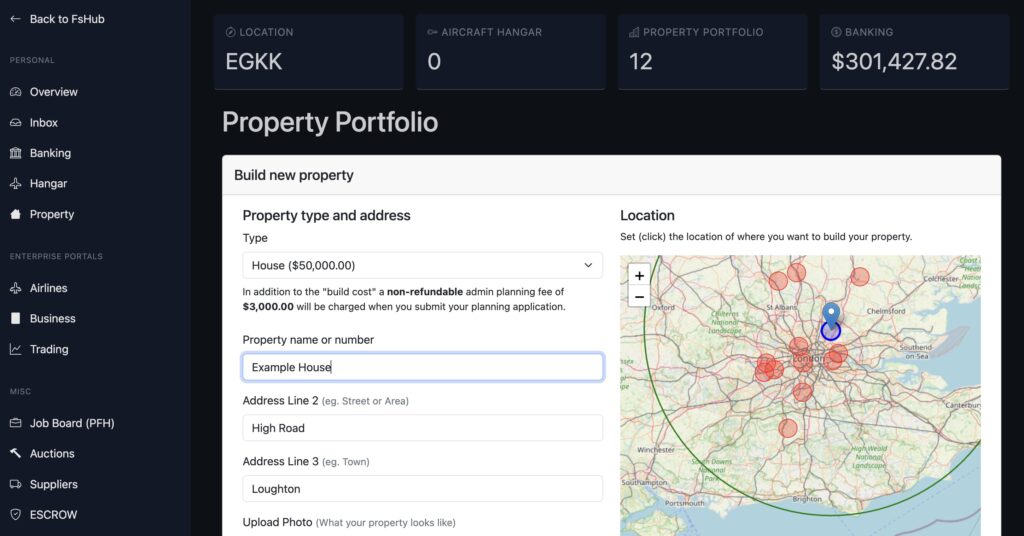
Task: Click the Banking building icon
Action: point(15,153)
